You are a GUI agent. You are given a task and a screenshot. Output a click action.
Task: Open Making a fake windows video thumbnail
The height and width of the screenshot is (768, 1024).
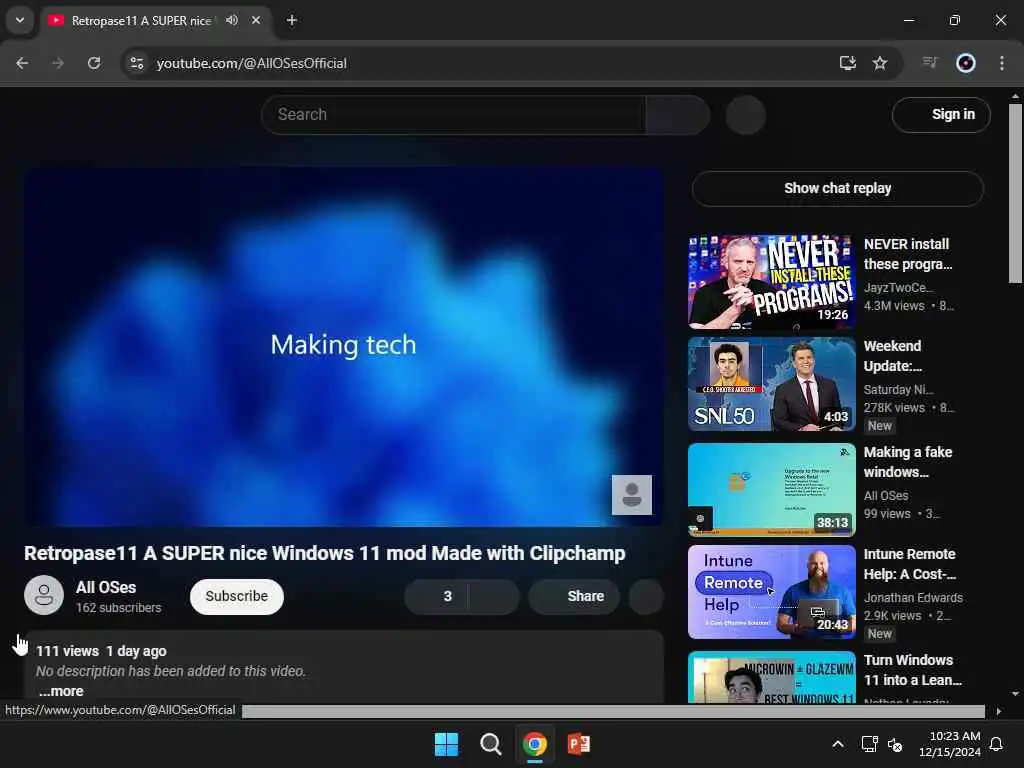click(771, 490)
